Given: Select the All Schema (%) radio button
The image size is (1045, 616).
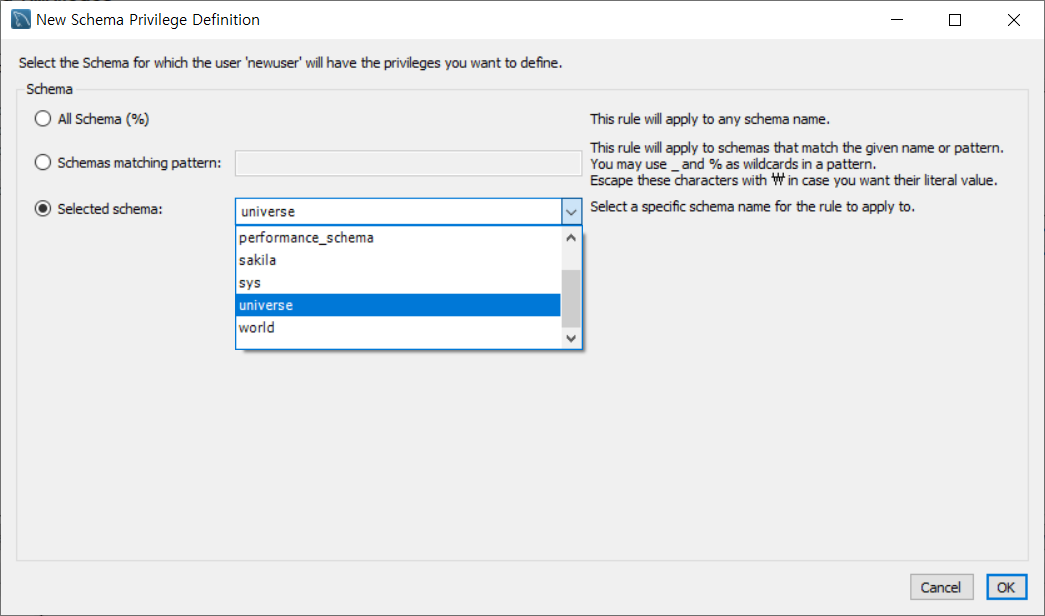Looking at the screenshot, I should [43, 119].
